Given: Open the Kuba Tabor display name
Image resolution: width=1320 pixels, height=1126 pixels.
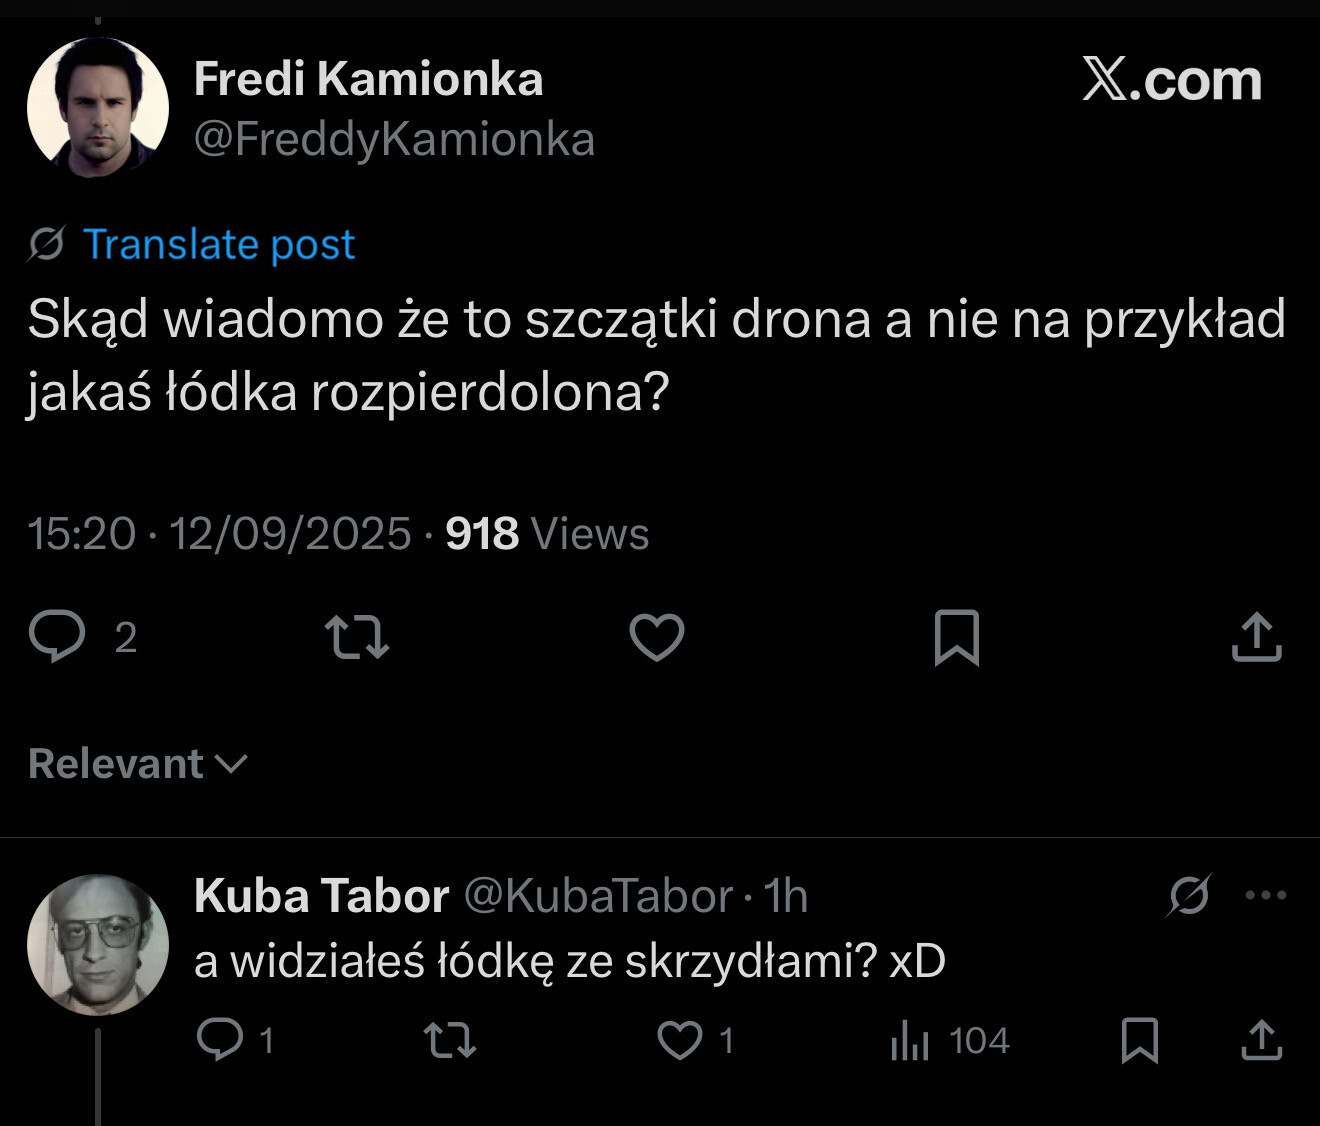Looking at the screenshot, I should 321,896.
